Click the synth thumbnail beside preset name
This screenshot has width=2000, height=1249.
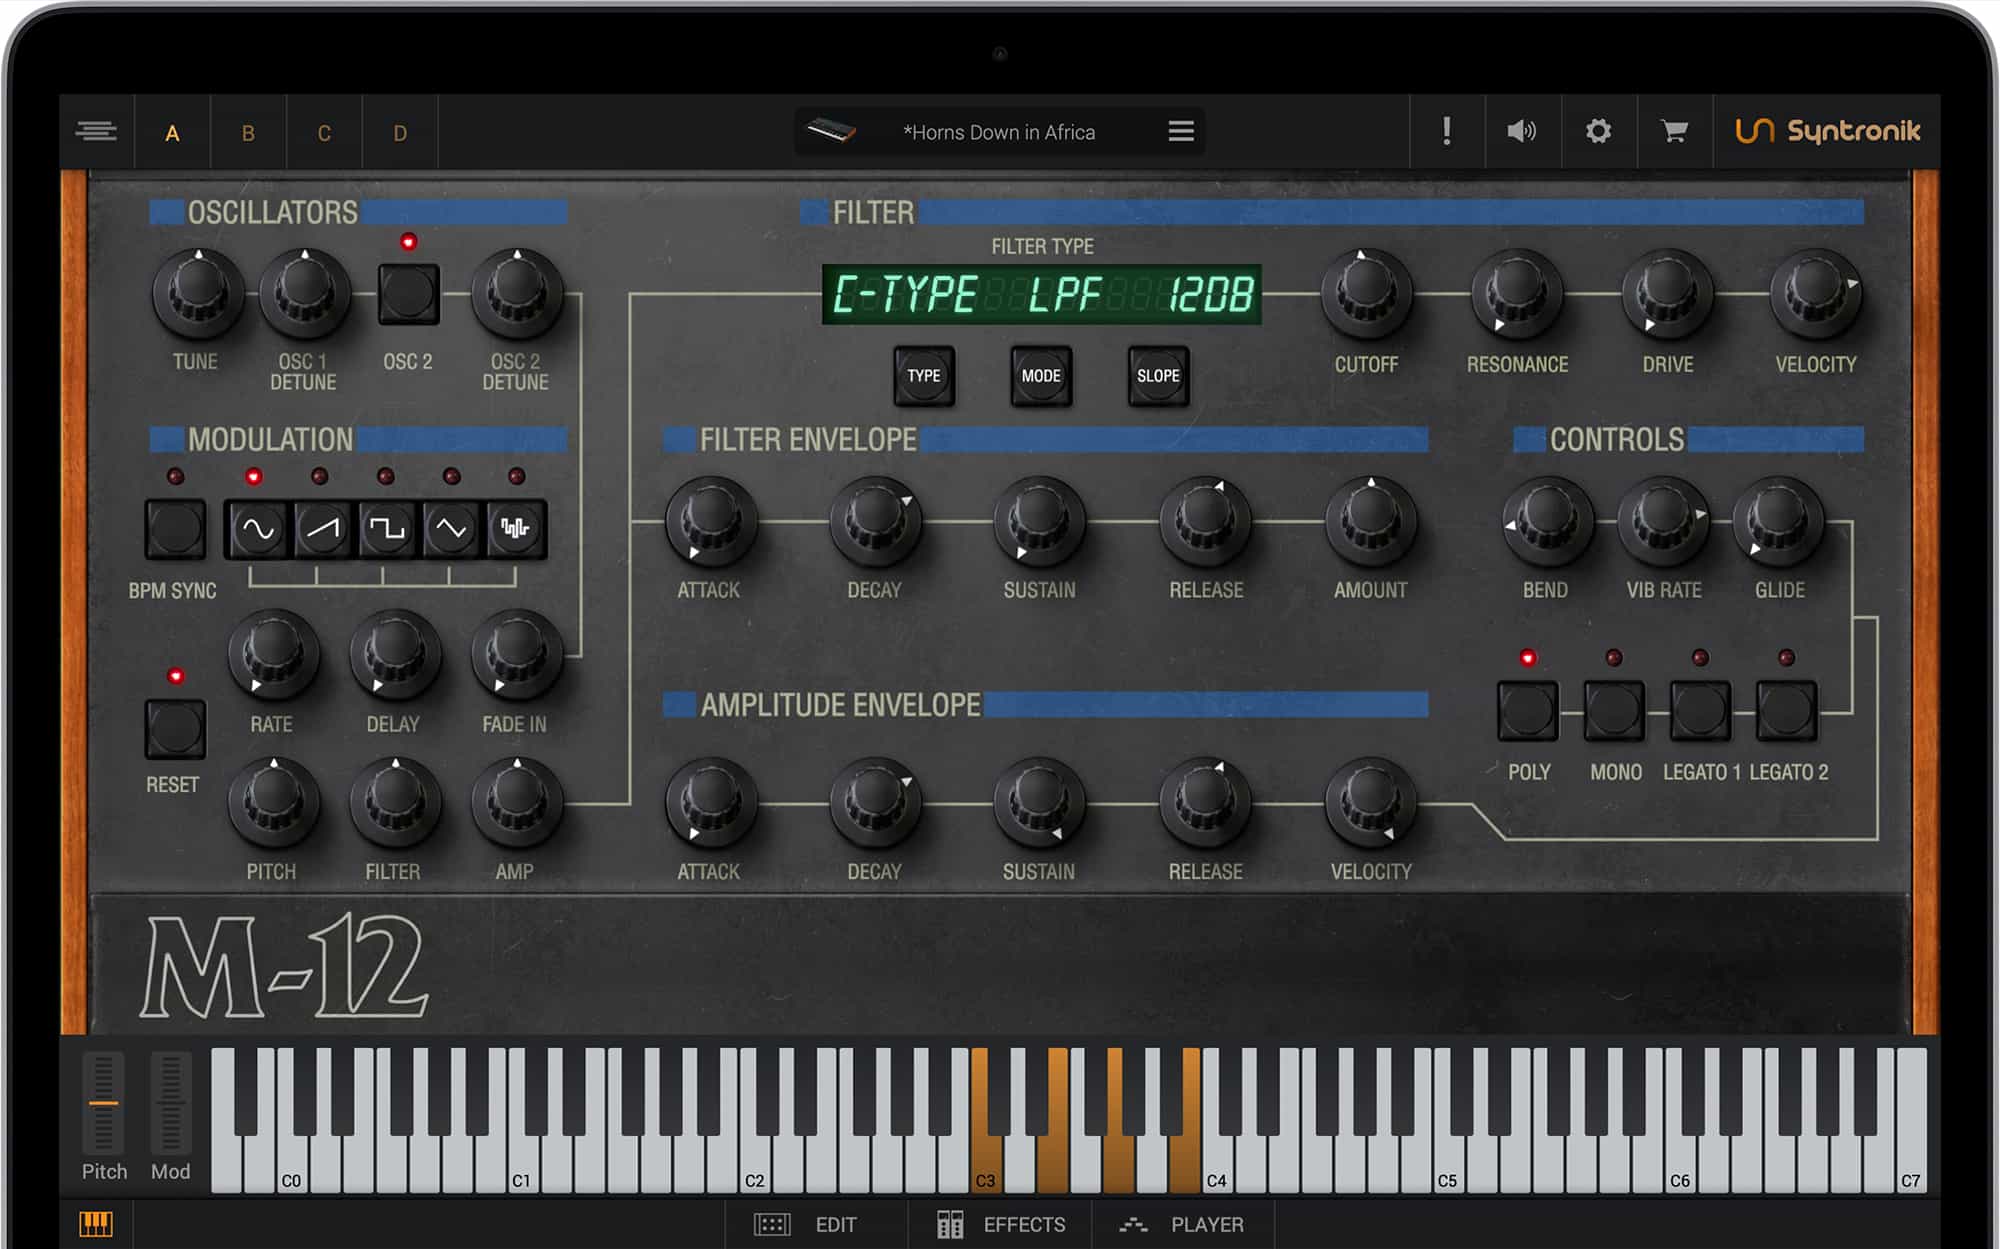click(831, 131)
